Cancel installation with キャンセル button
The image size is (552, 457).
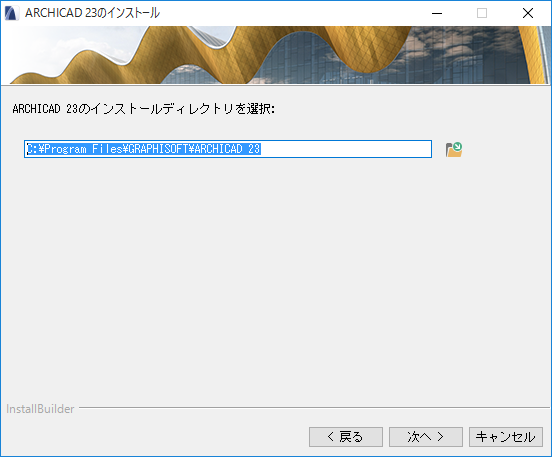pos(506,437)
